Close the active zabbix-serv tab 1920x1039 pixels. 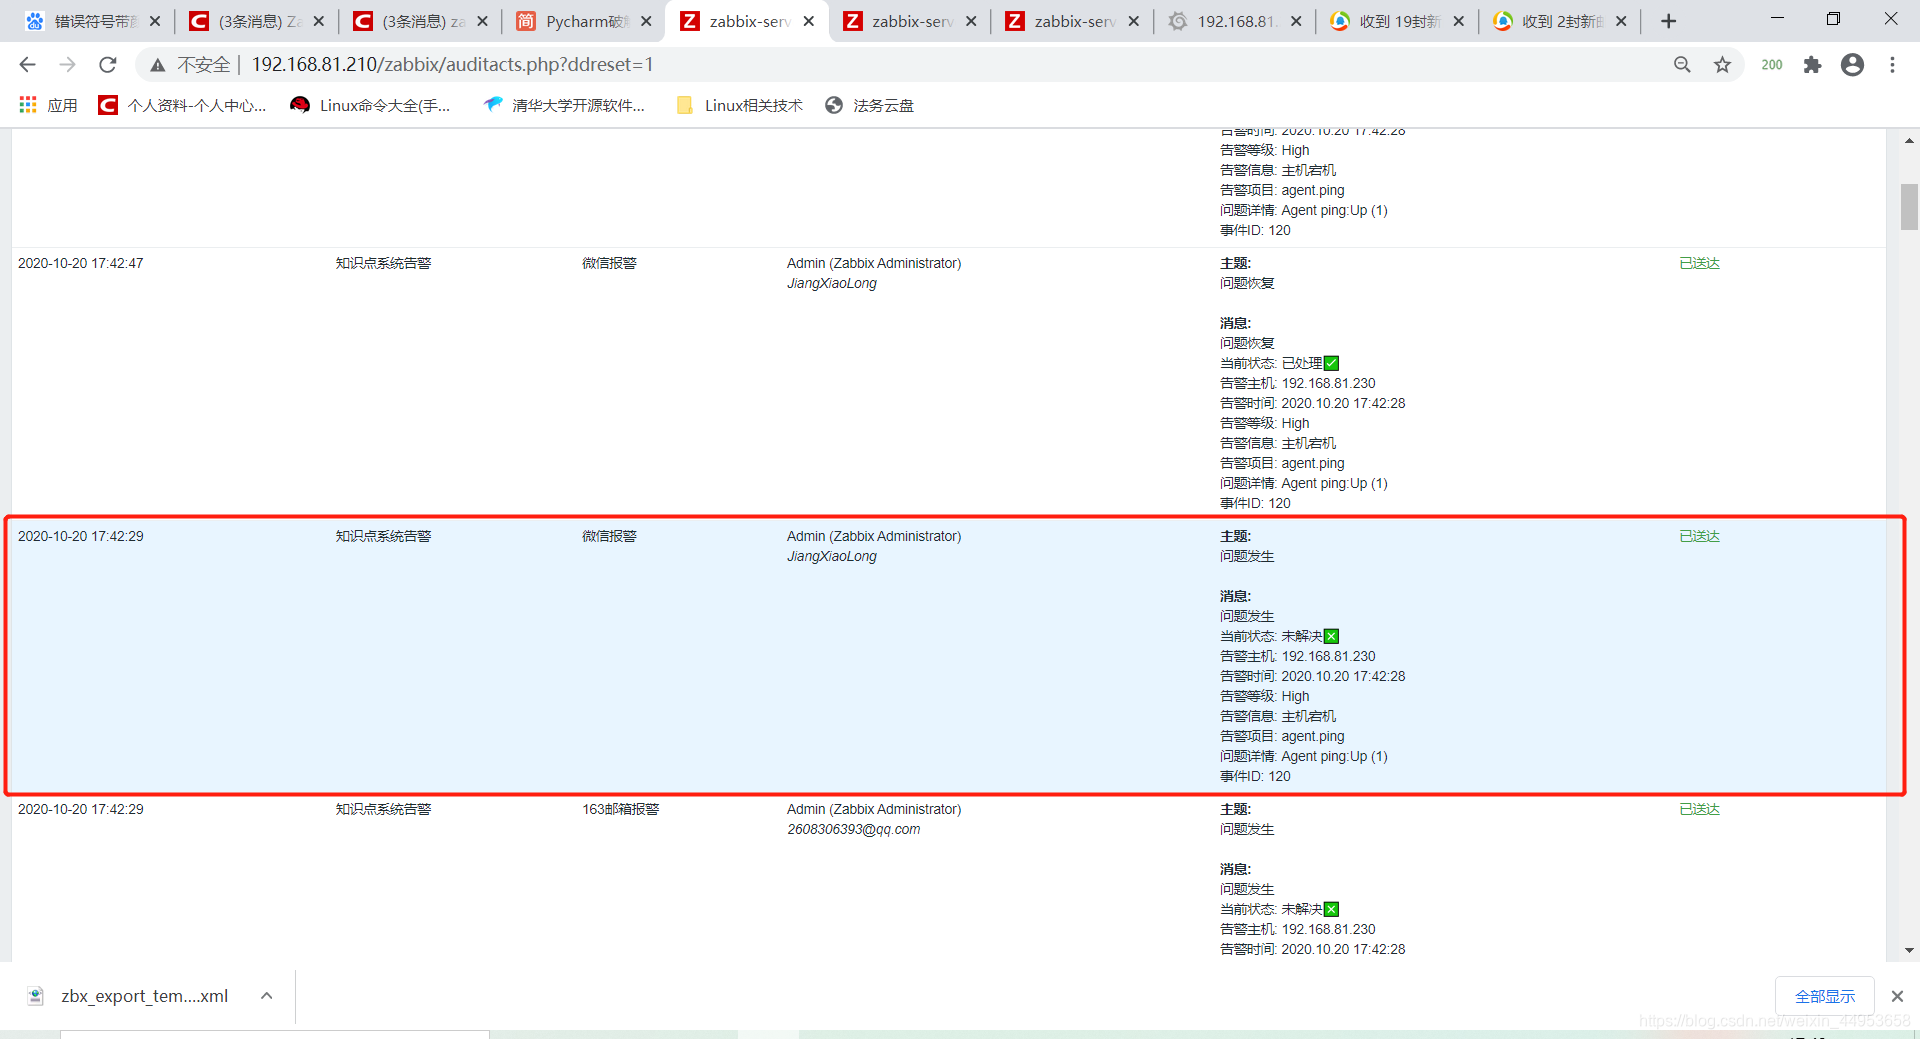point(808,21)
